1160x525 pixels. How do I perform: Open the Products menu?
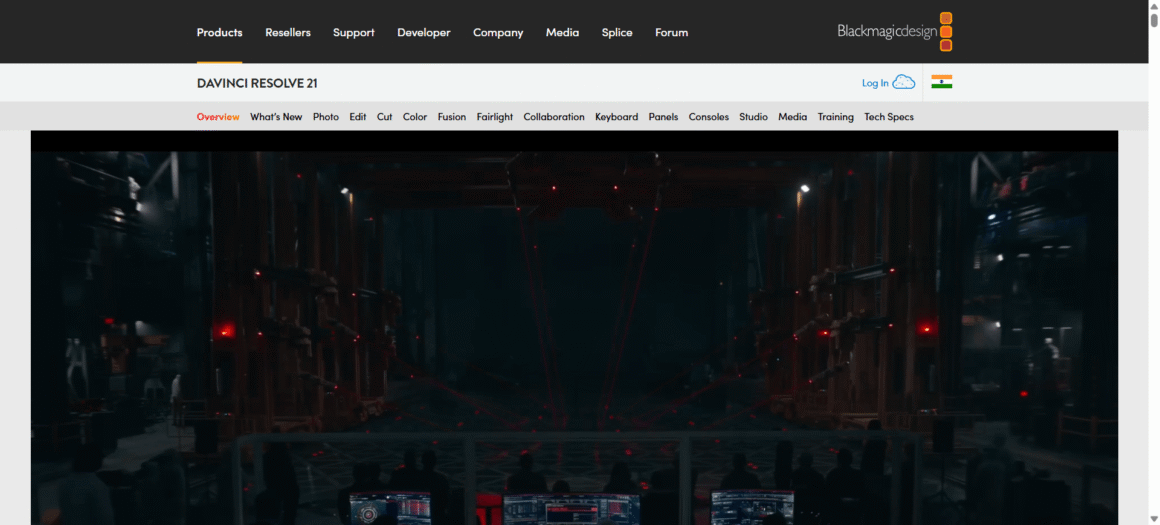pyautogui.click(x=220, y=33)
